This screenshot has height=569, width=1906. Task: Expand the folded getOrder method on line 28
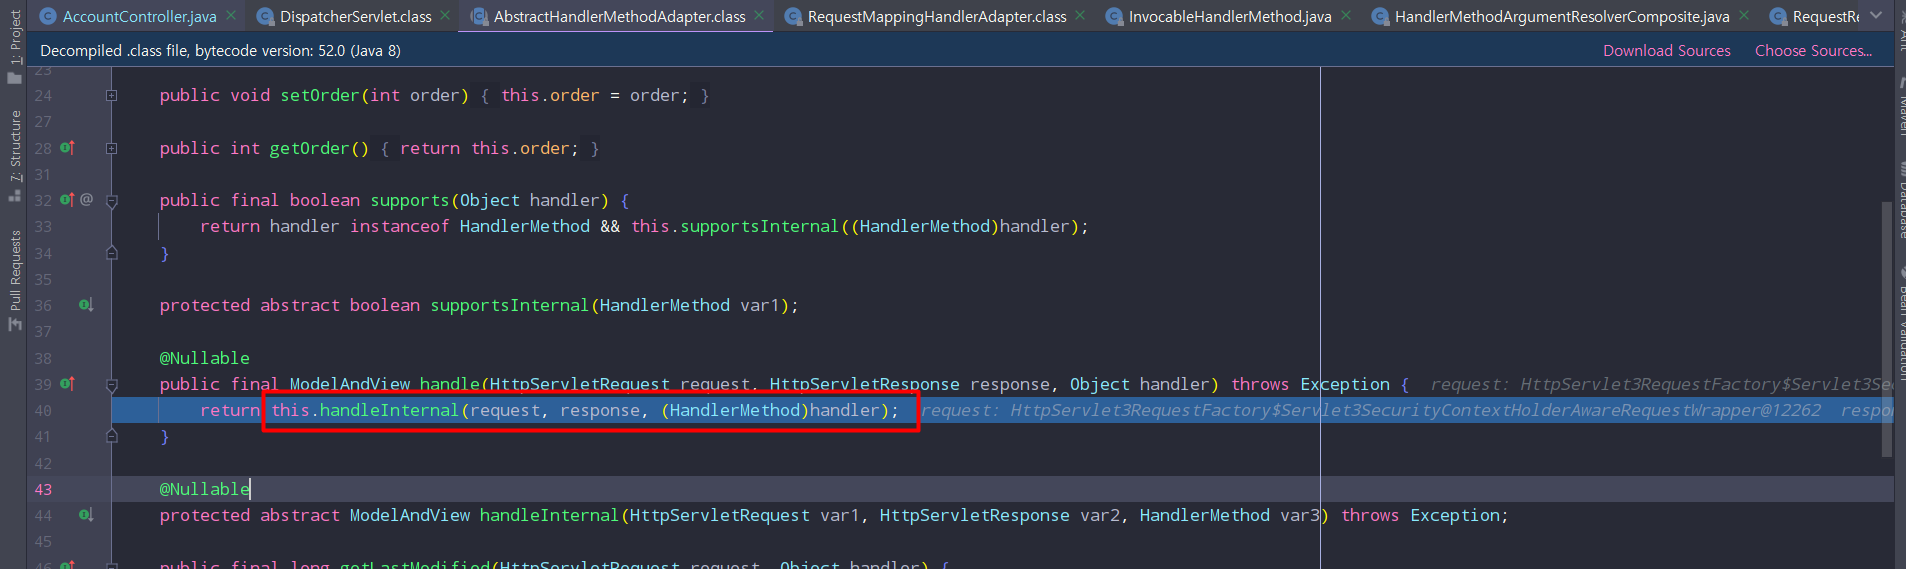pyautogui.click(x=112, y=148)
